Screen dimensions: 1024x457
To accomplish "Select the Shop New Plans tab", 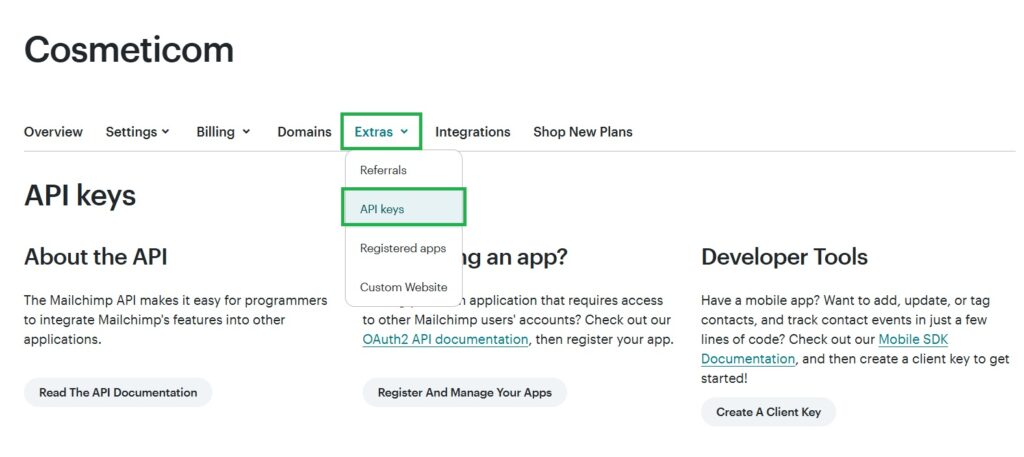I will (x=583, y=132).
